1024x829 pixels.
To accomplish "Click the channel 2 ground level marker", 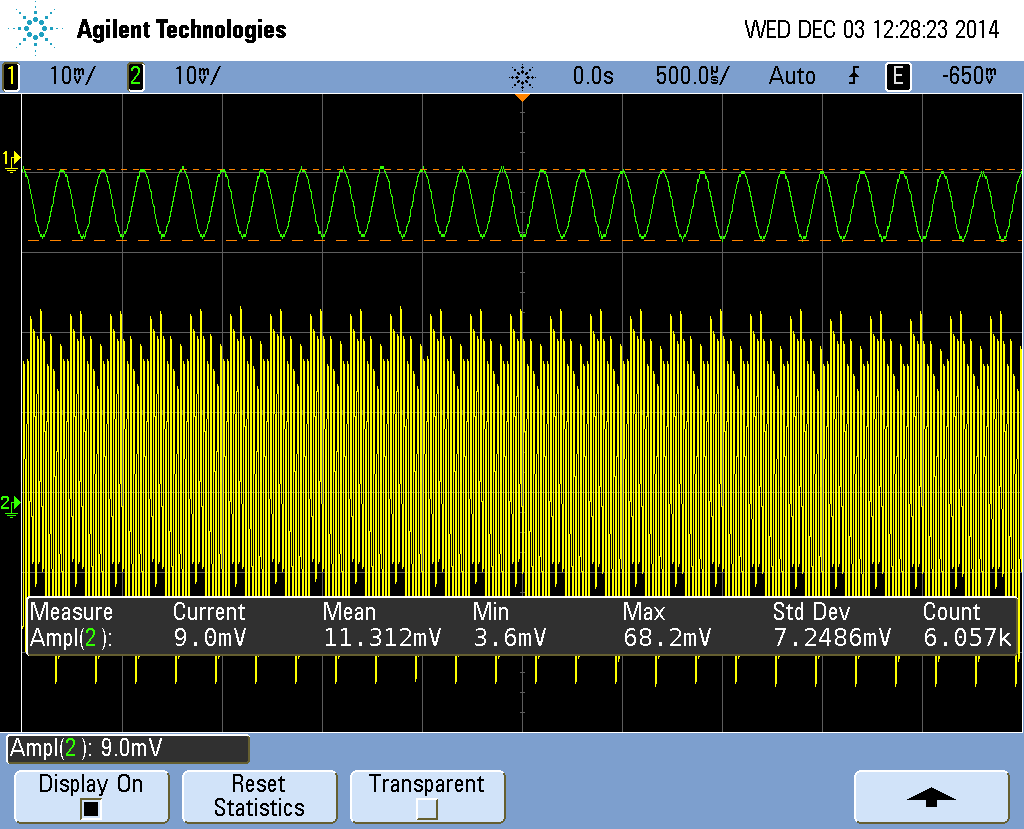I will point(11,505).
